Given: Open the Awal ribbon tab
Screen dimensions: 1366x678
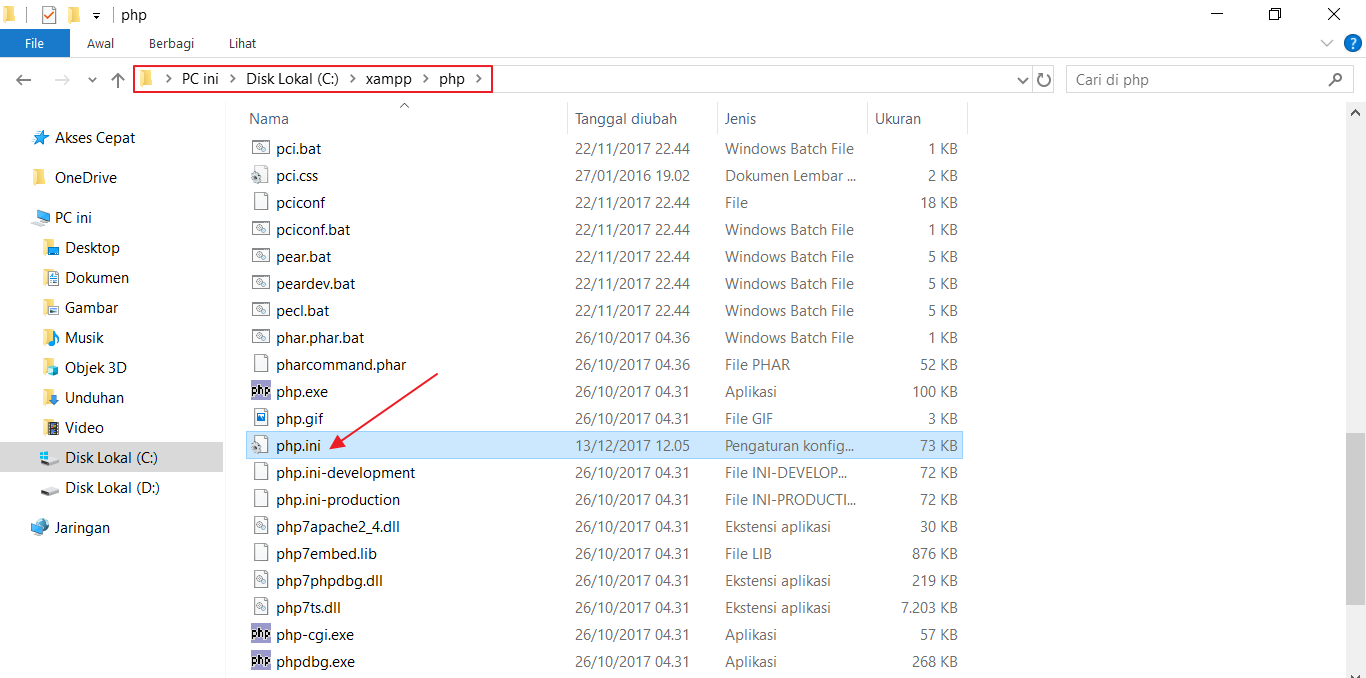Looking at the screenshot, I should [x=100, y=43].
